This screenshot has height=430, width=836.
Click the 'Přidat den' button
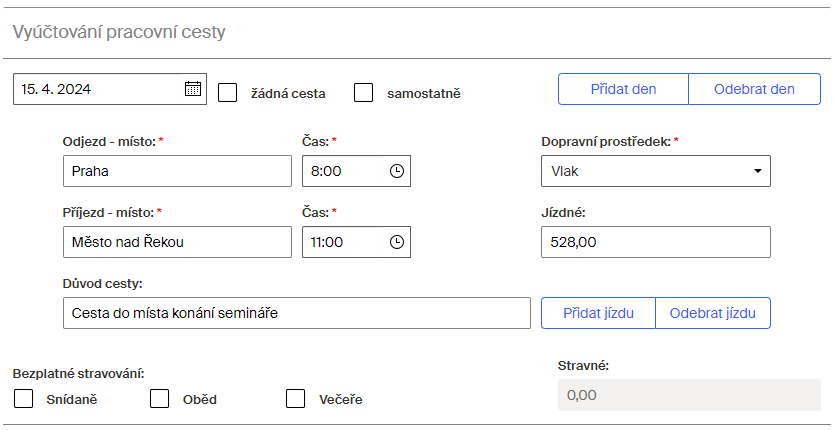point(623,89)
